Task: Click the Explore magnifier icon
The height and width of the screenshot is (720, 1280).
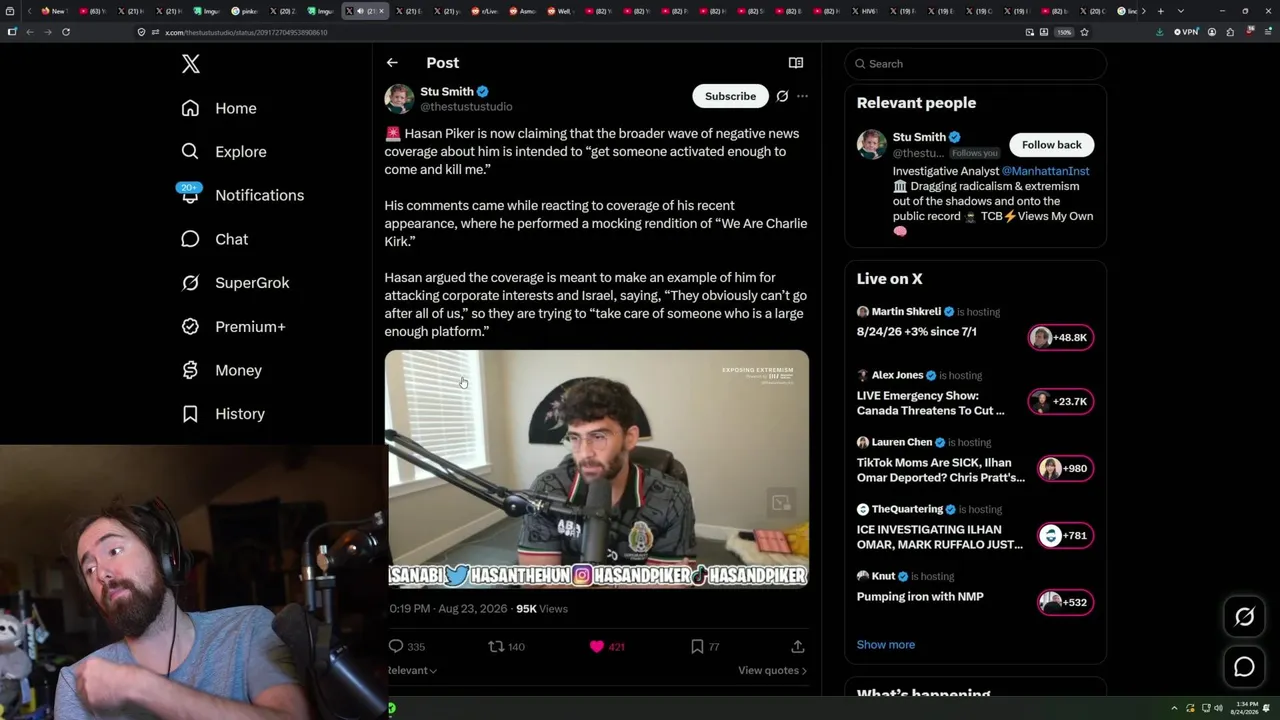Action: pyautogui.click(x=190, y=152)
